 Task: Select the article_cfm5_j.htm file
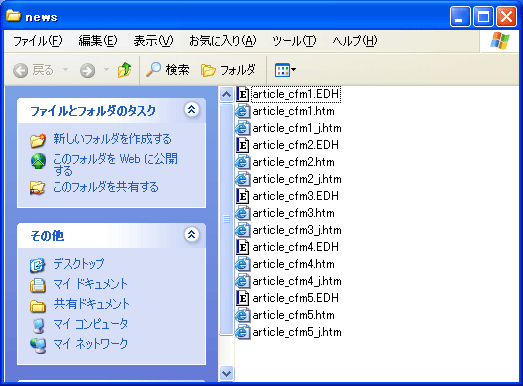pos(289,332)
